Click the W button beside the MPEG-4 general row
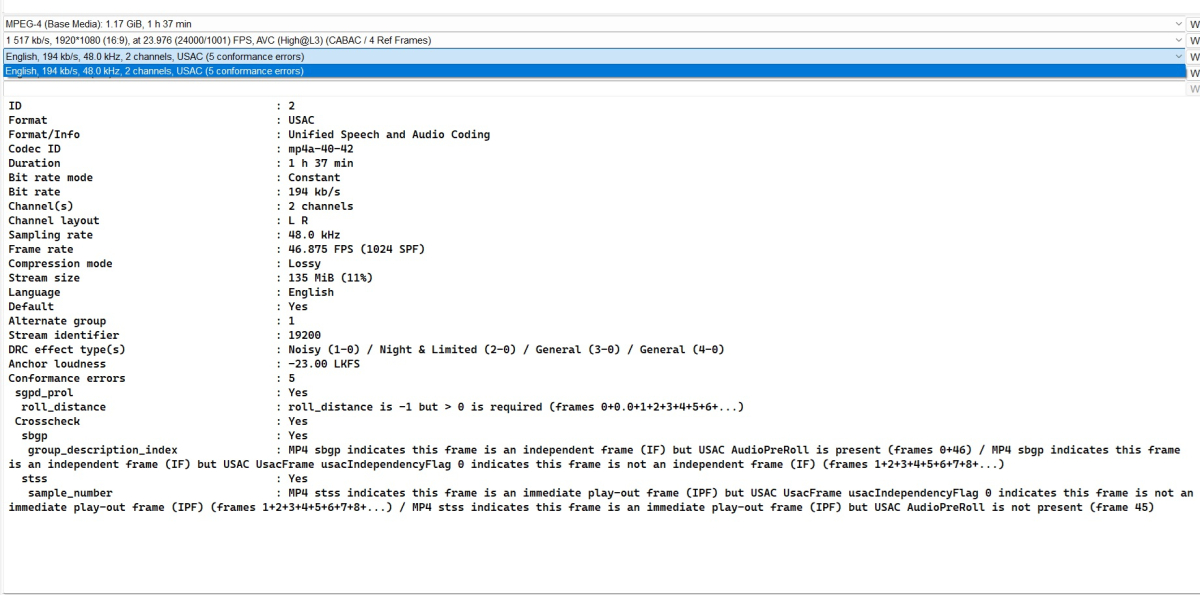1200x595 pixels. click(1194, 23)
